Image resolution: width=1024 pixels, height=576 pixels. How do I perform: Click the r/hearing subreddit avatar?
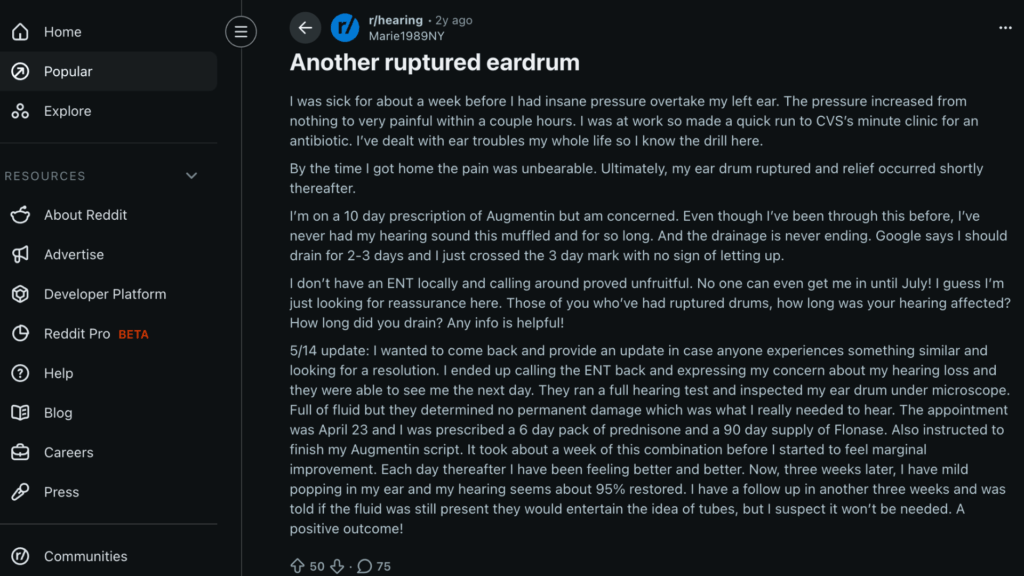pos(345,28)
